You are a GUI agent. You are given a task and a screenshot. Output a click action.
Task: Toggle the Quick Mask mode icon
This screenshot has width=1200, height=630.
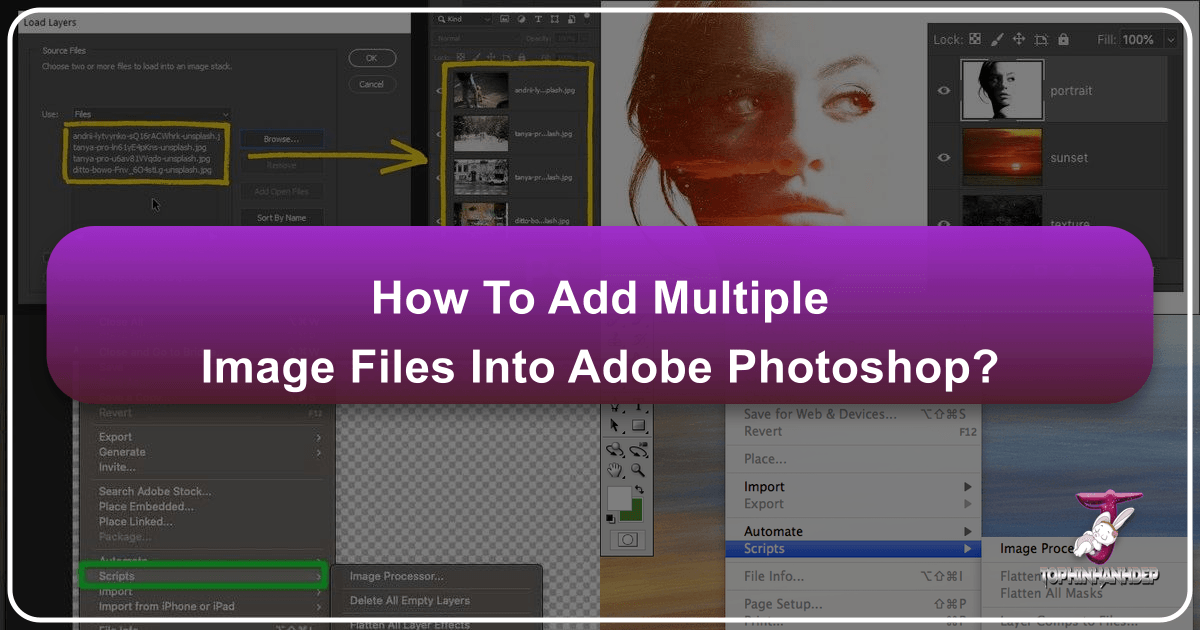628,539
